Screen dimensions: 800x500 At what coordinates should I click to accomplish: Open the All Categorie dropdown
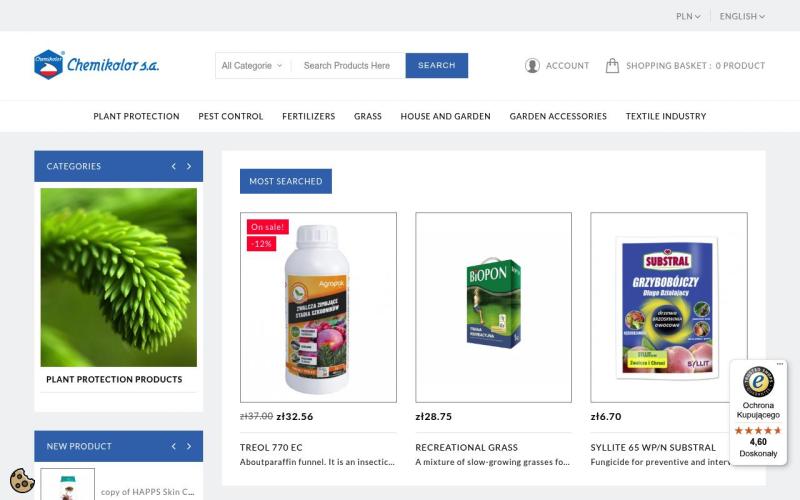pyautogui.click(x=252, y=65)
